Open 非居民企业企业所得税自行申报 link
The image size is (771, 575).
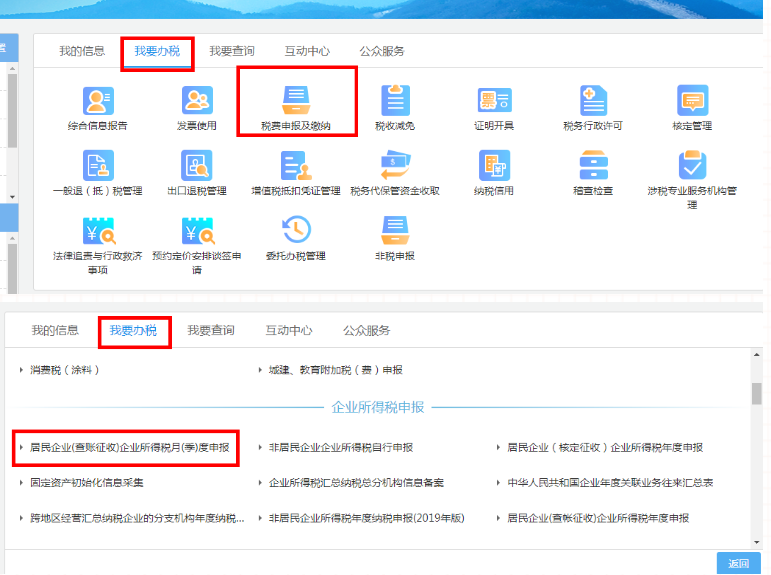coord(341,448)
